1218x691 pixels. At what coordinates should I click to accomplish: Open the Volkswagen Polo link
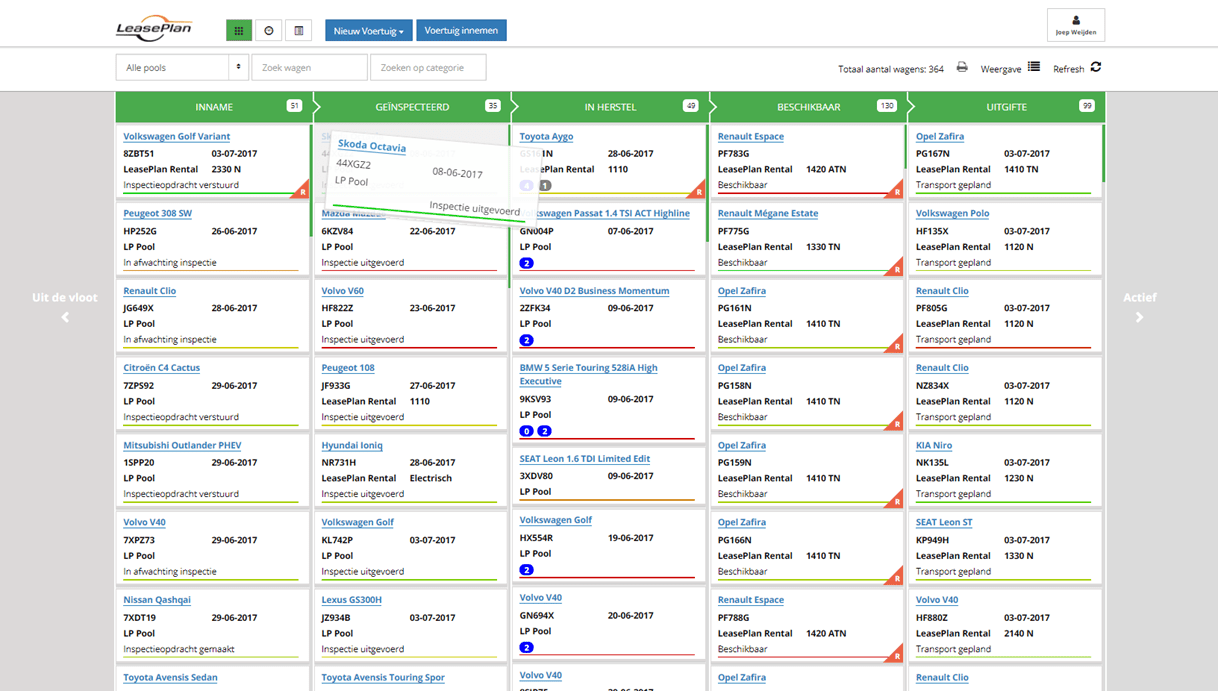pyautogui.click(x=952, y=213)
